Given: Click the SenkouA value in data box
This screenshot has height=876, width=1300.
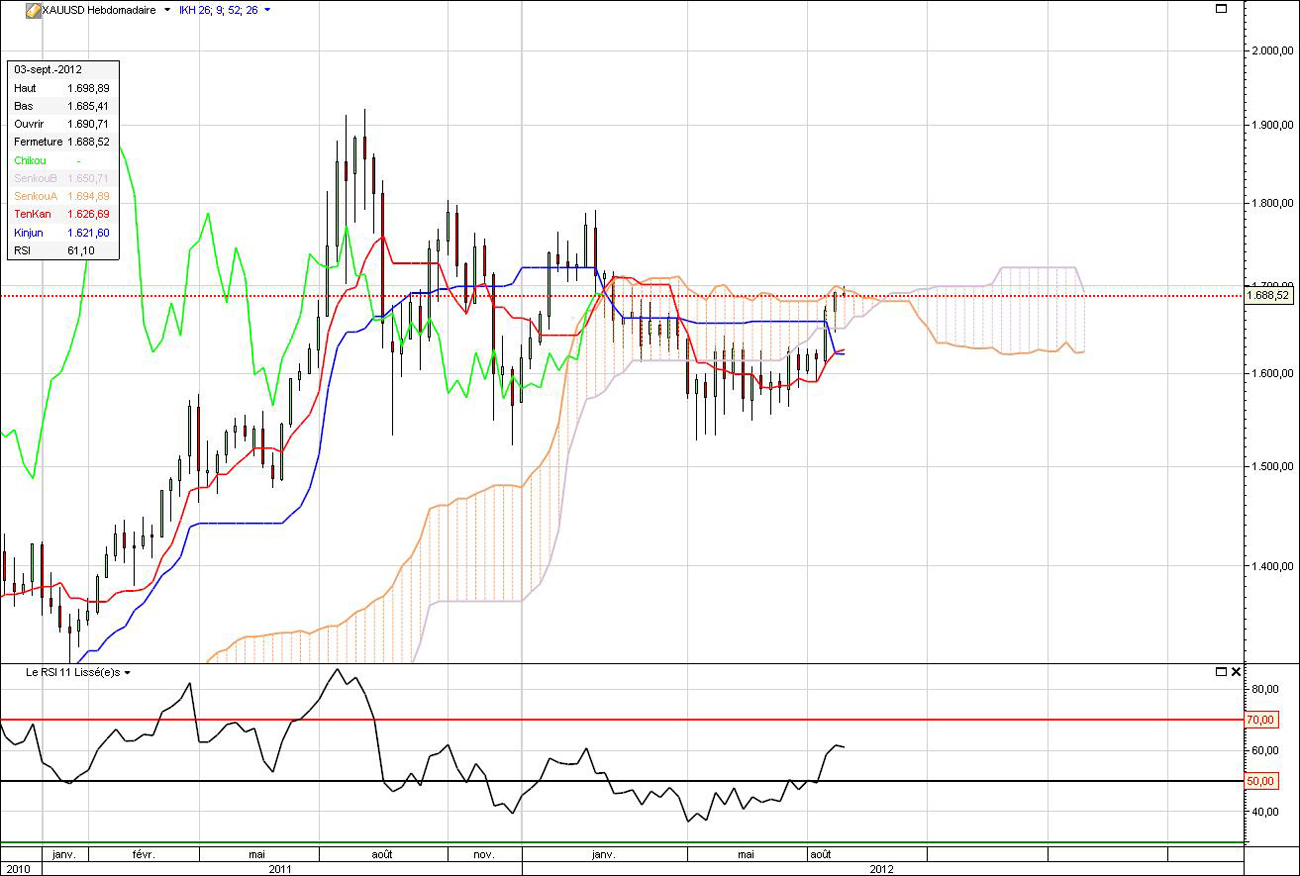Looking at the screenshot, I should [x=88, y=196].
